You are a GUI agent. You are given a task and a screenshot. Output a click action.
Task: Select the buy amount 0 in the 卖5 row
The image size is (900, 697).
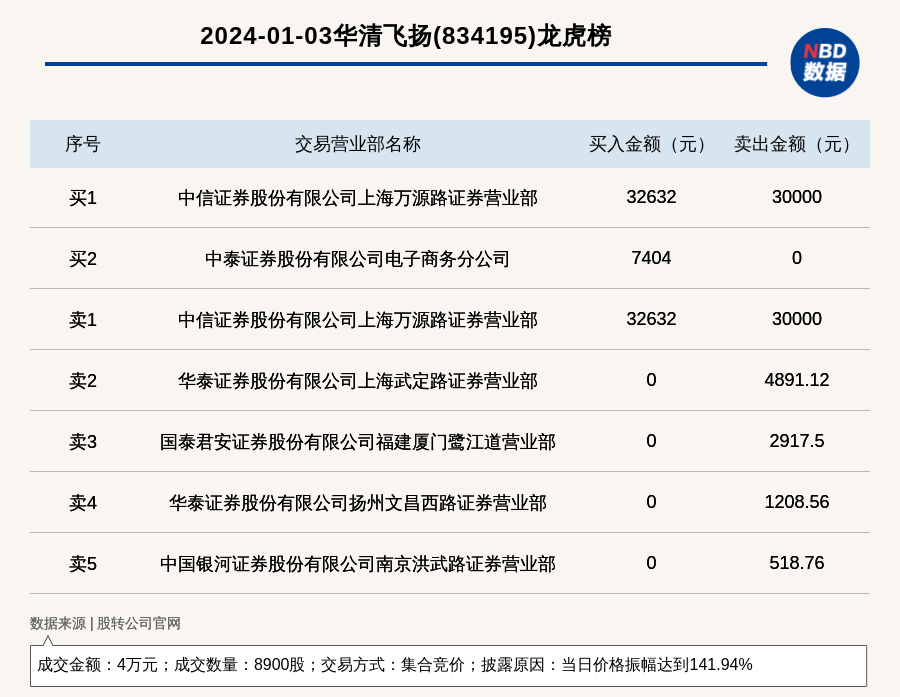tap(651, 563)
